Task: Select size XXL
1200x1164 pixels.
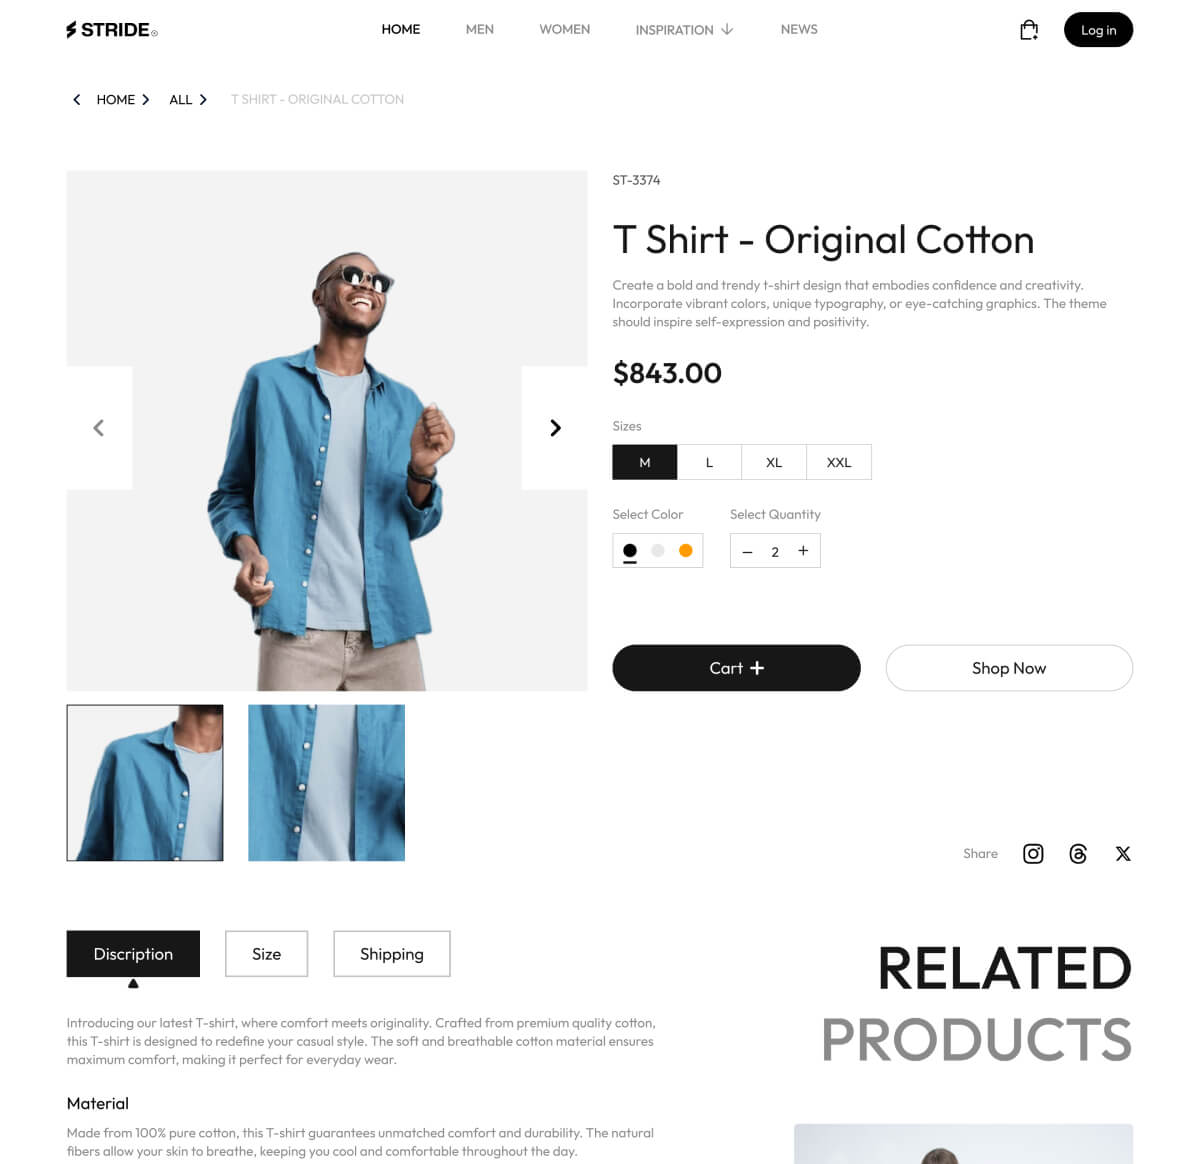Action: 839,462
